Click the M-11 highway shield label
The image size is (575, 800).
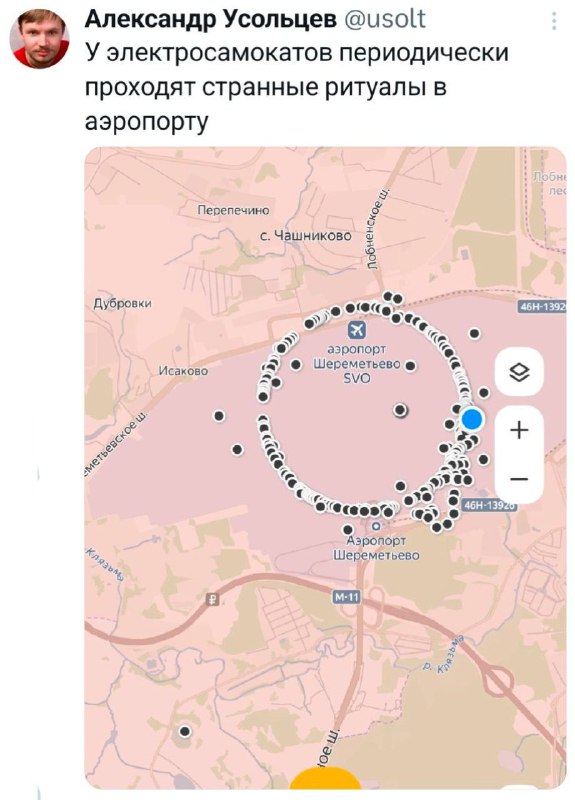tap(346, 596)
